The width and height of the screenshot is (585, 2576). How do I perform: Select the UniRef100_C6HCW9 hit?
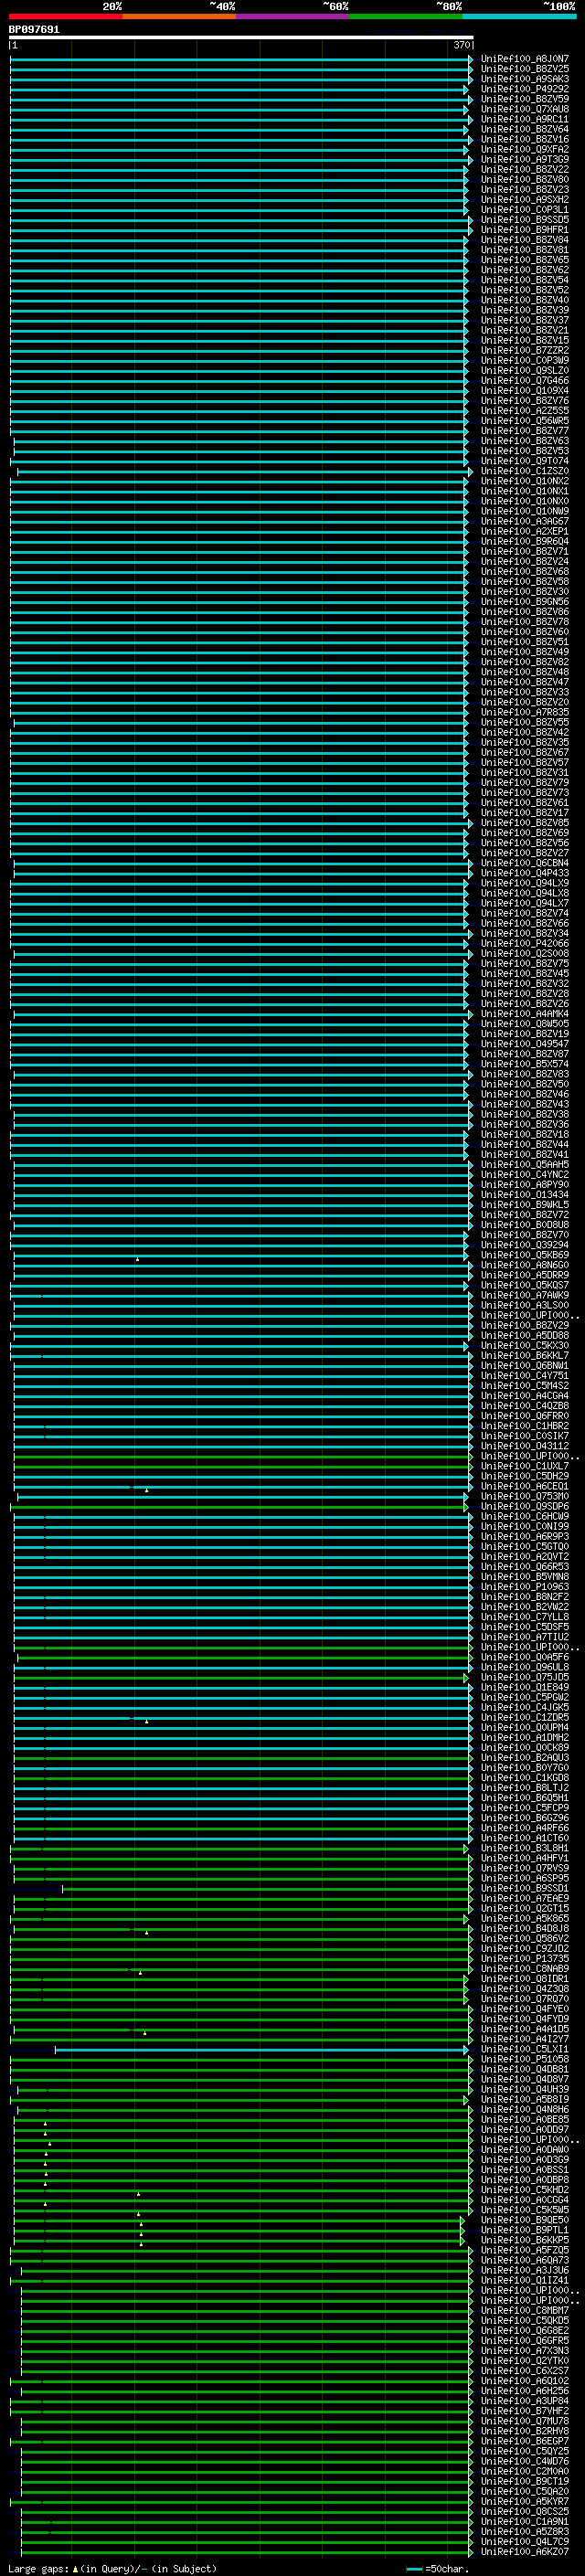coord(524,1516)
